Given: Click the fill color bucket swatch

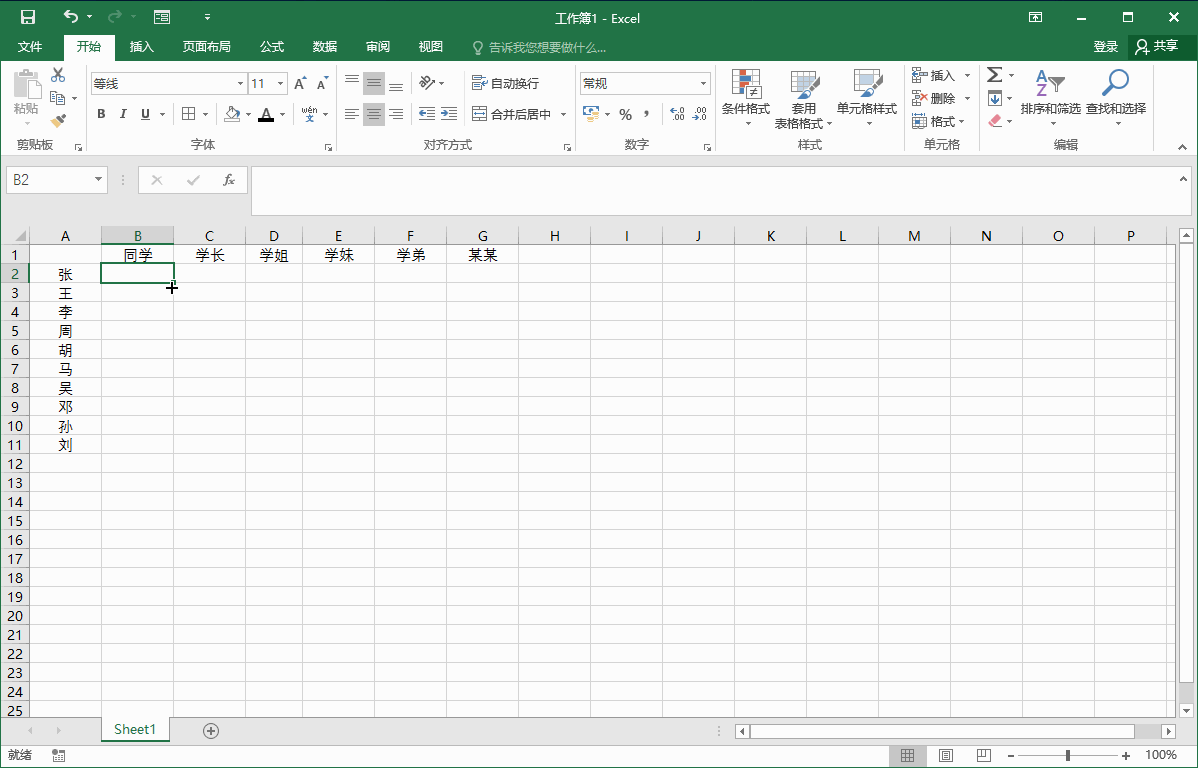Looking at the screenshot, I should [232, 115].
